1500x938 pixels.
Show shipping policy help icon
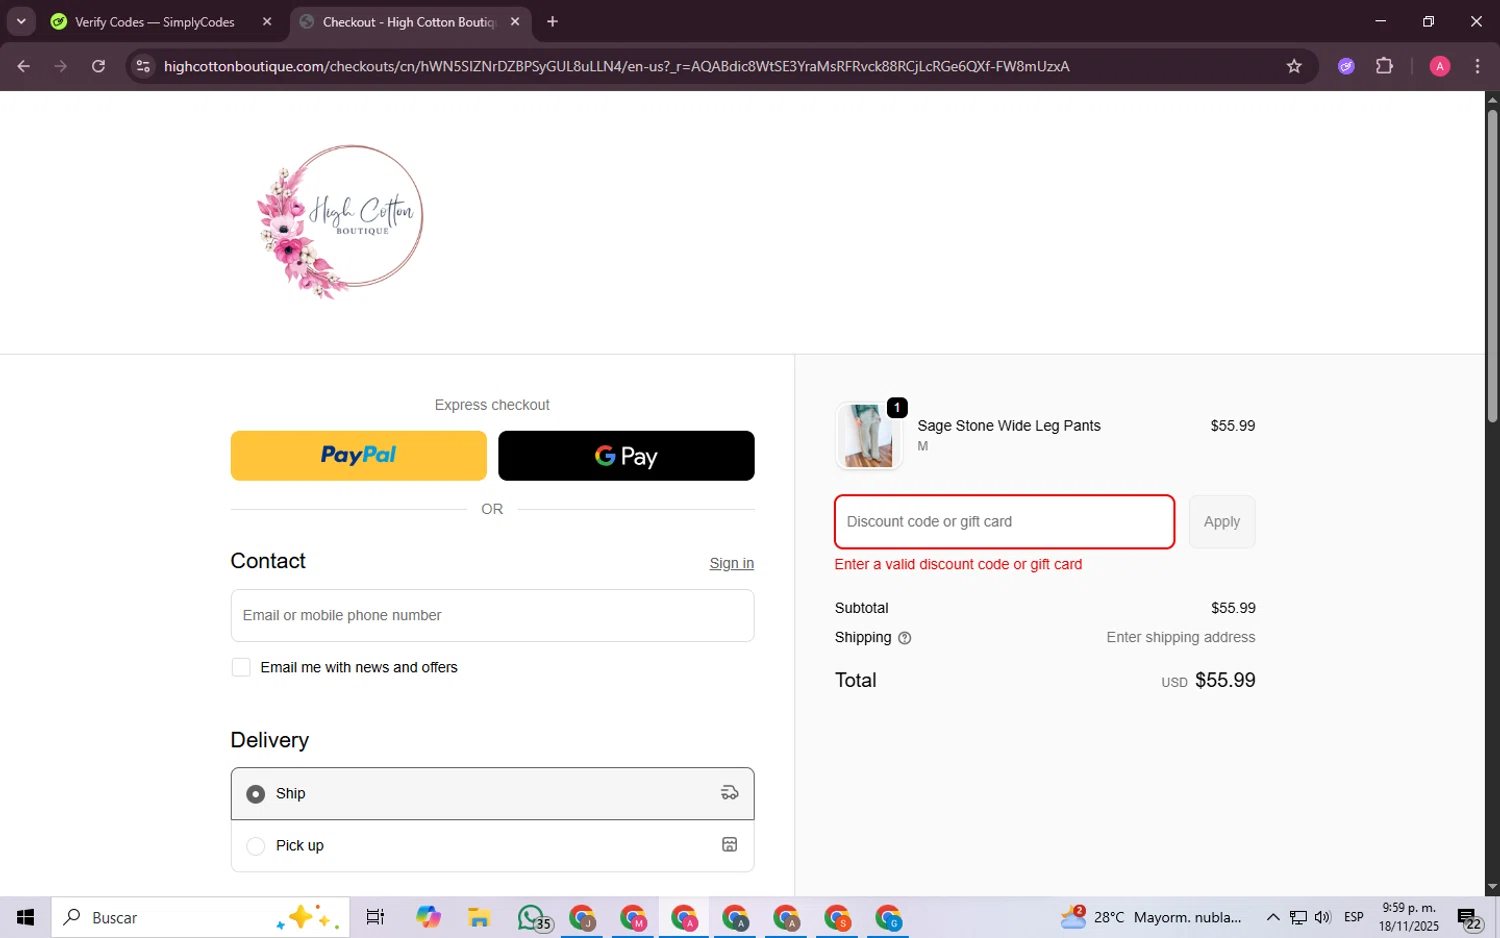pos(904,638)
